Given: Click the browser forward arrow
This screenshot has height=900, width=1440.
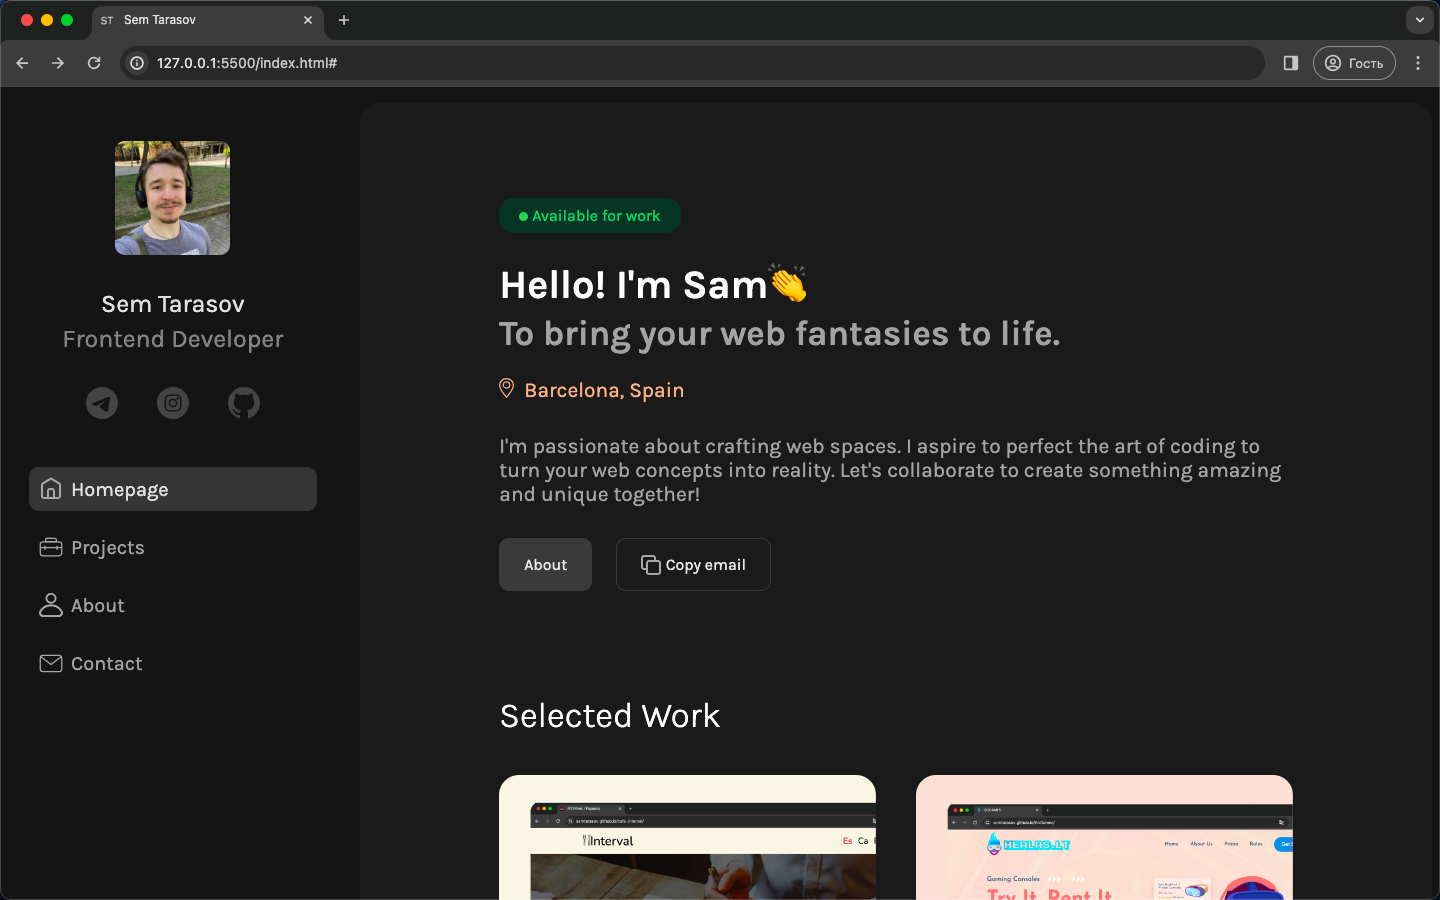Looking at the screenshot, I should click(58, 63).
